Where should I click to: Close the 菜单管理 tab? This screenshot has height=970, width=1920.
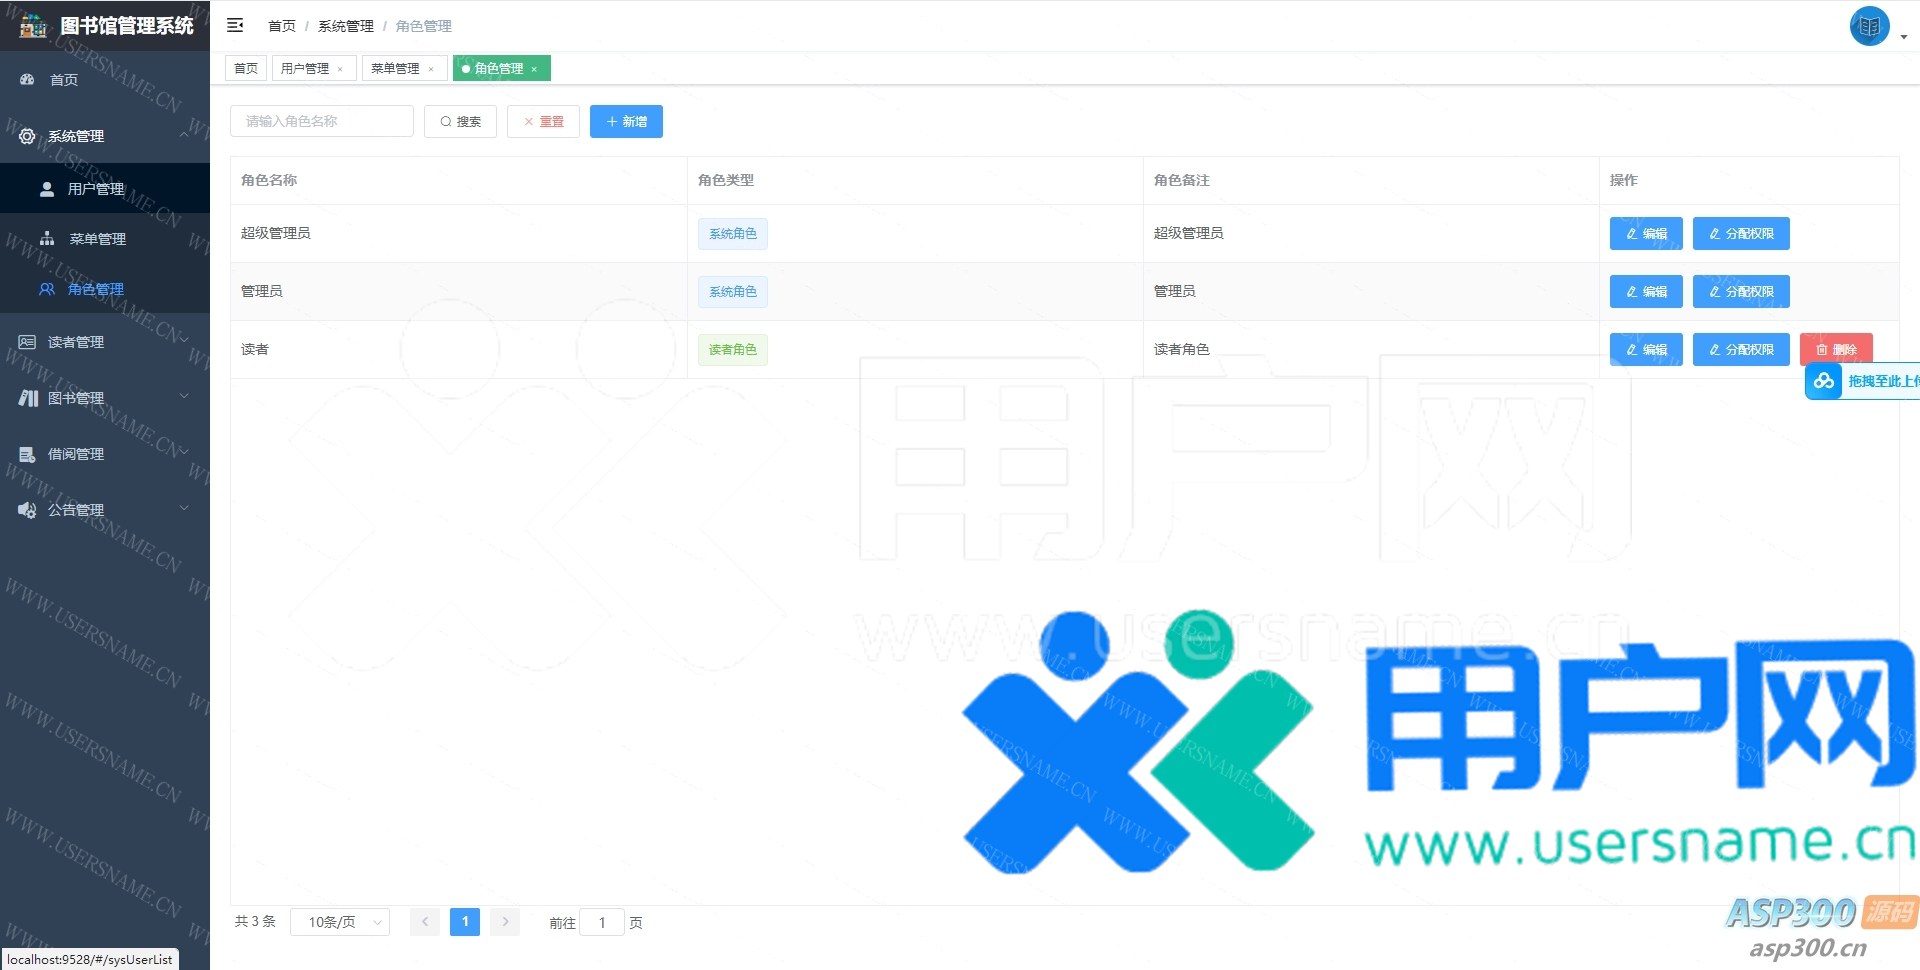point(431,69)
